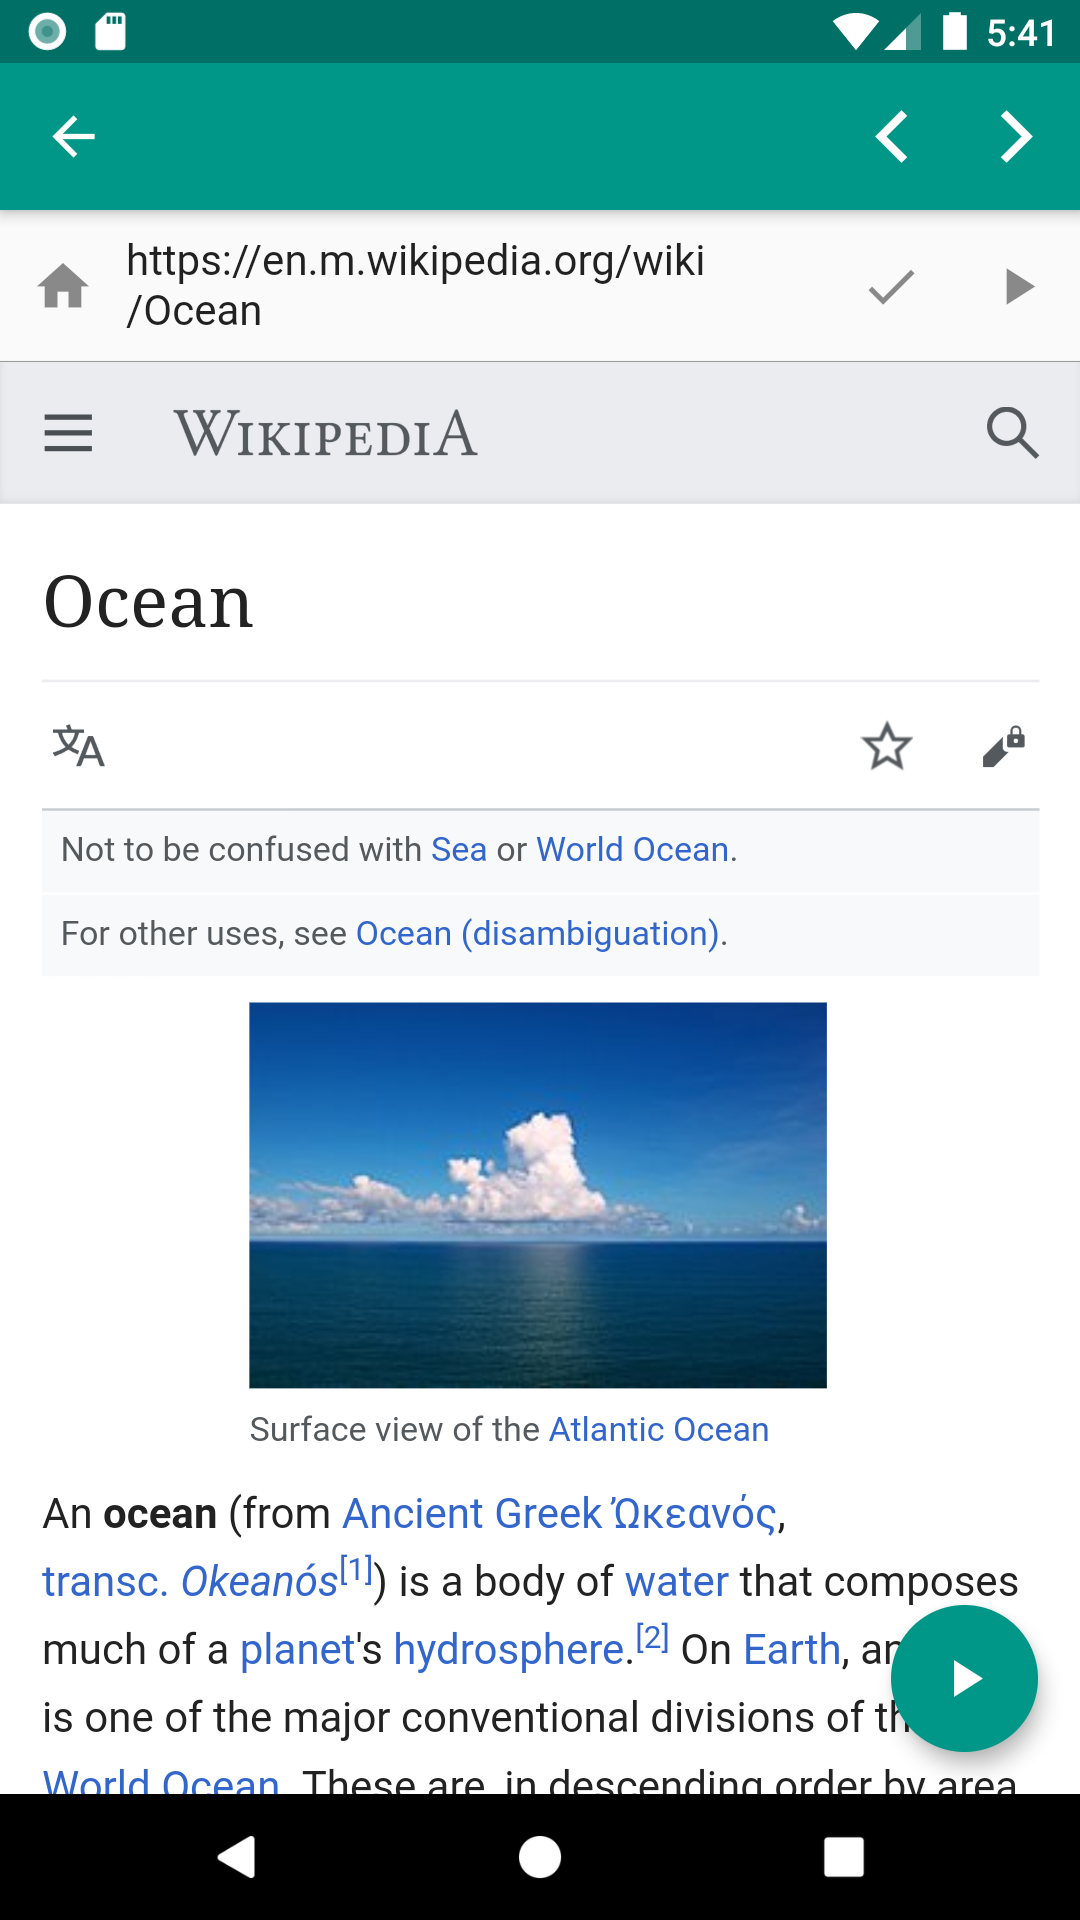1080x1920 pixels.
Task: Follow the Ocean (disambiguation) link
Action: pos(538,933)
